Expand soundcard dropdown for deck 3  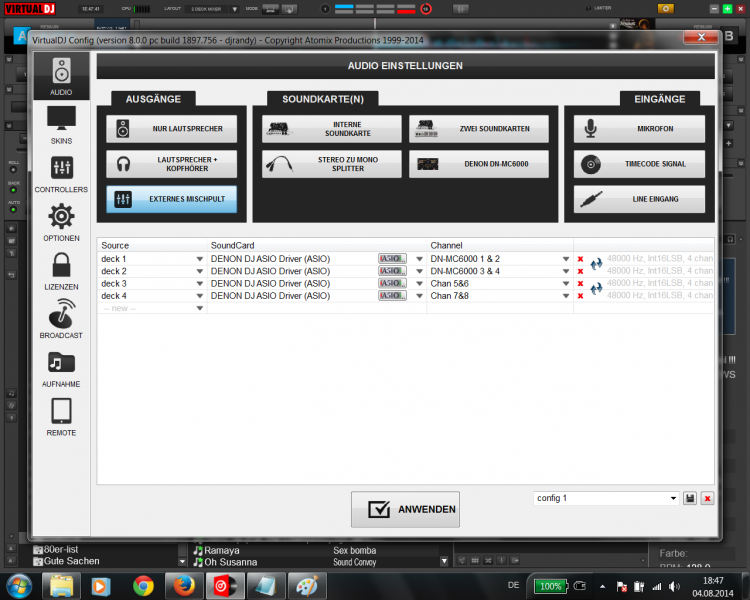[x=419, y=284]
